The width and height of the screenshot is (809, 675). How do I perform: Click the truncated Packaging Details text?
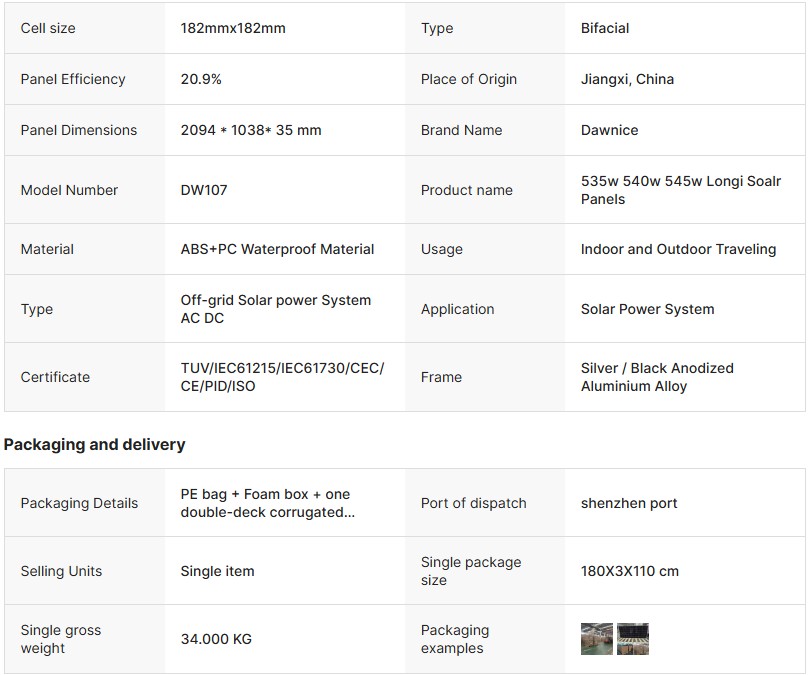click(x=265, y=503)
